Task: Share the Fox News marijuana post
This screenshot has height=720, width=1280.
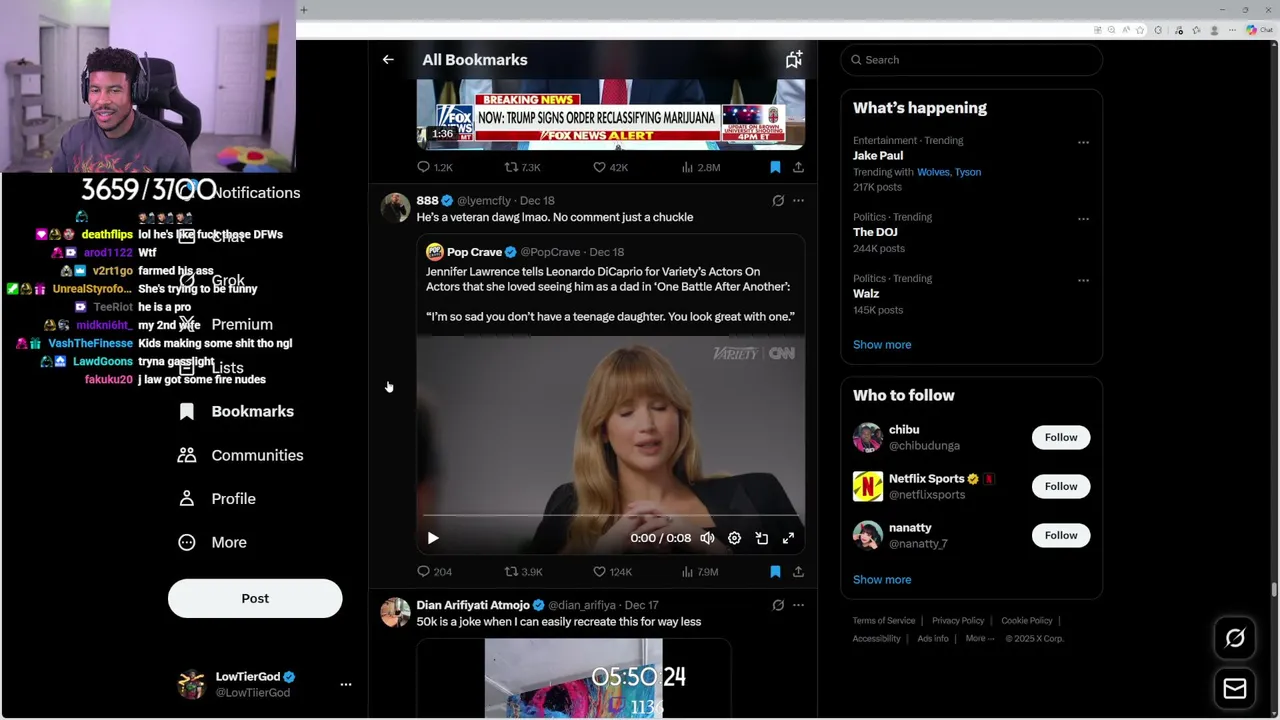Action: (x=798, y=167)
